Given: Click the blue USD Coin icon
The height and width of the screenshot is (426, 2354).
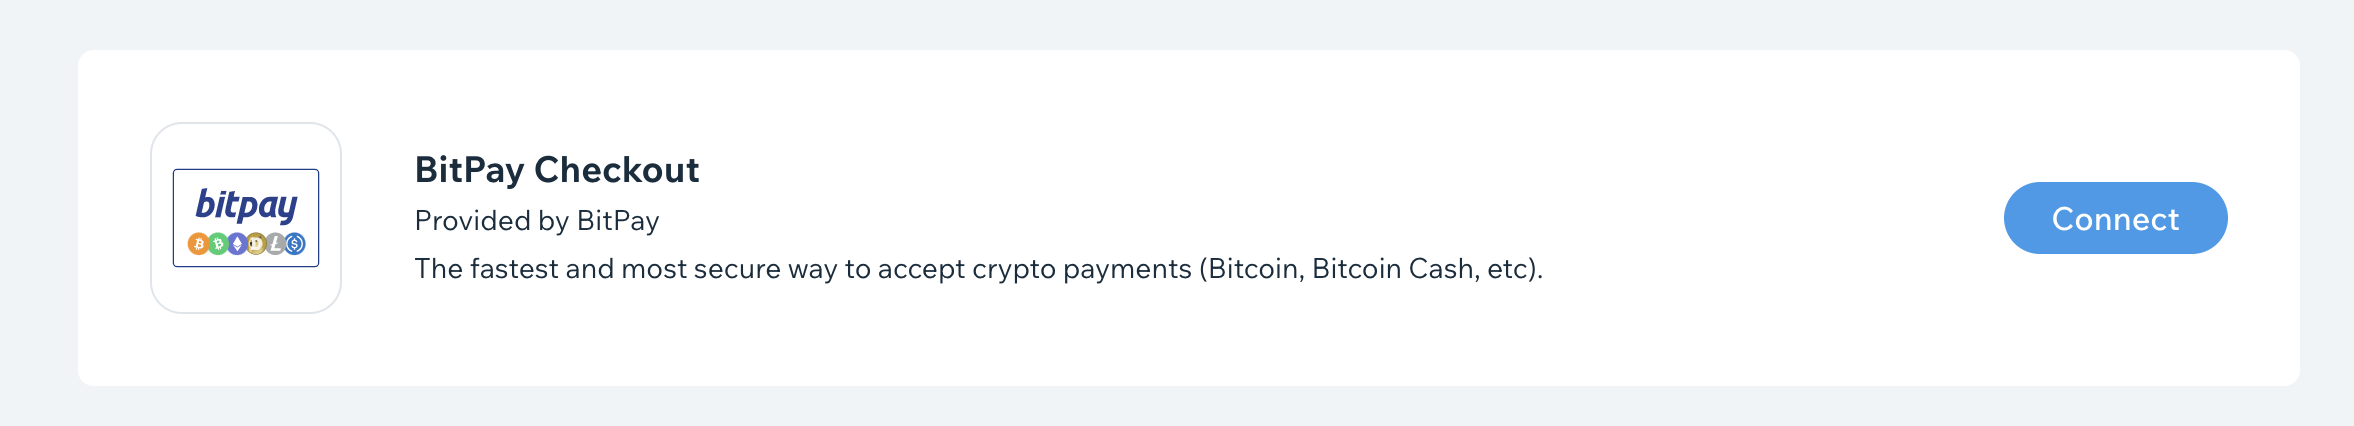Looking at the screenshot, I should pyautogui.click(x=295, y=243).
